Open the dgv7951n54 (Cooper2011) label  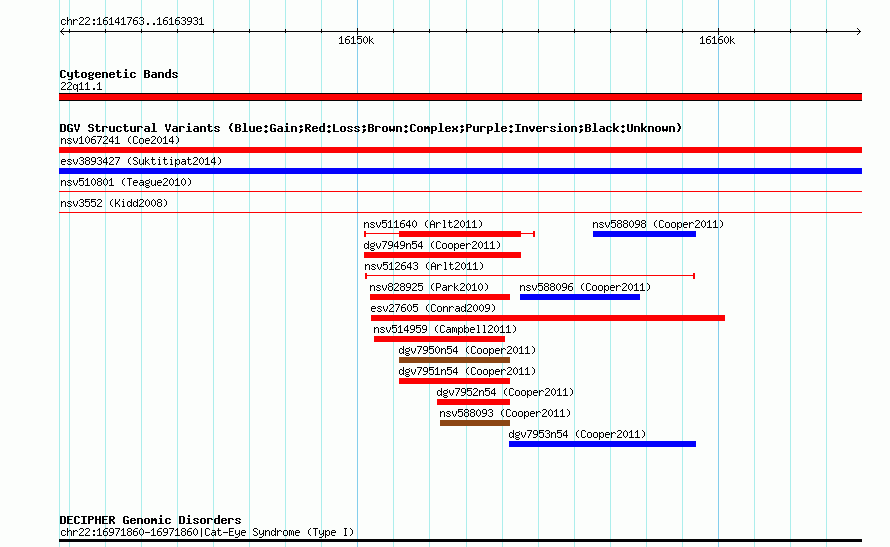pyautogui.click(x=467, y=371)
